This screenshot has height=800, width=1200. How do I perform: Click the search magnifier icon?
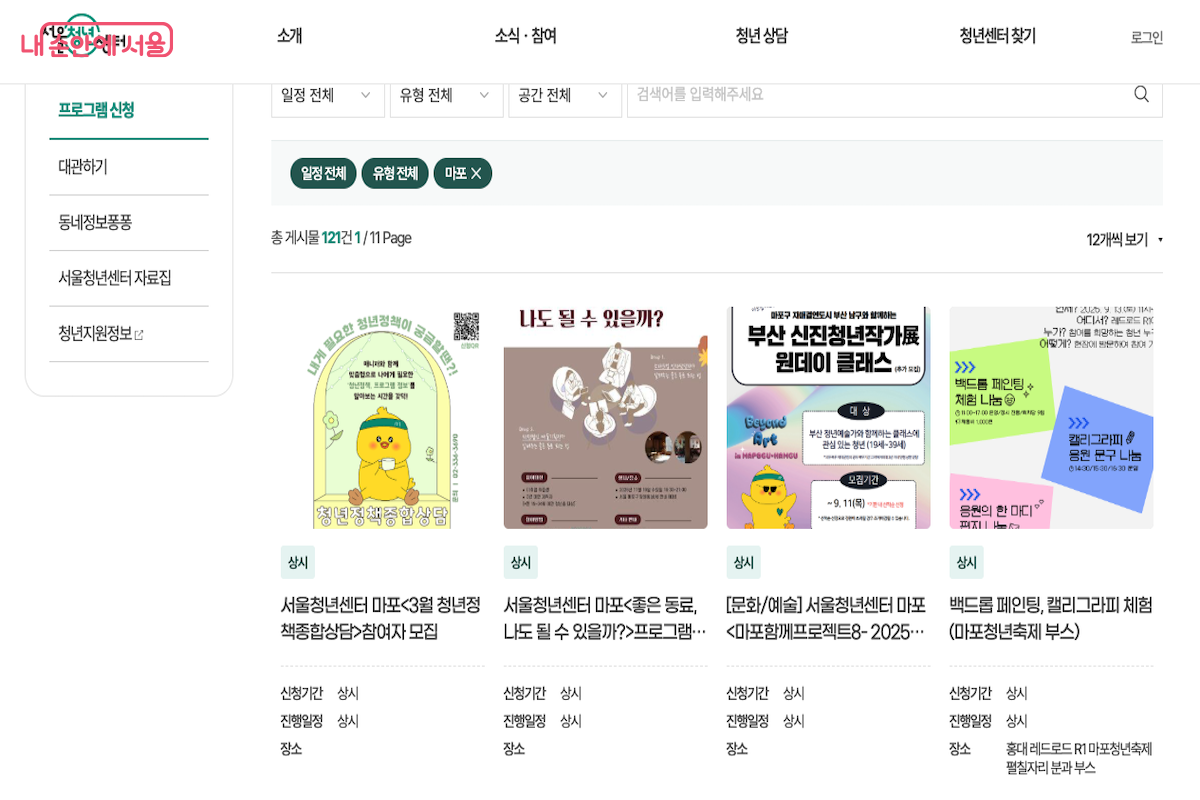click(1141, 94)
